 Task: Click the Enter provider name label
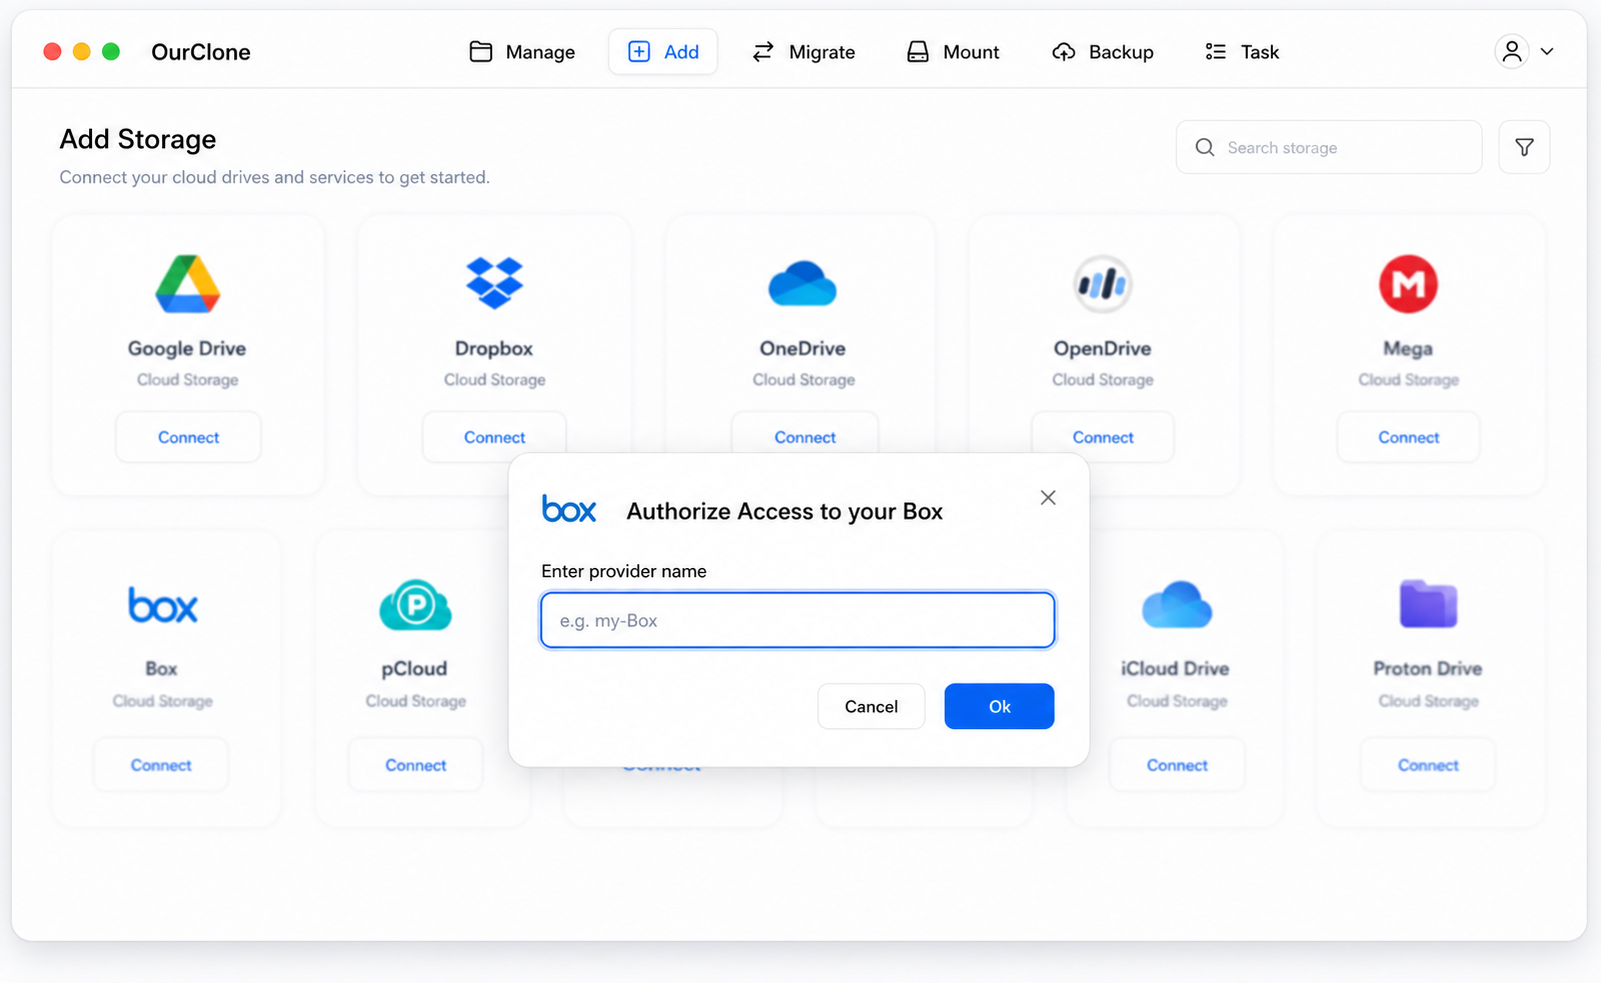[624, 571]
